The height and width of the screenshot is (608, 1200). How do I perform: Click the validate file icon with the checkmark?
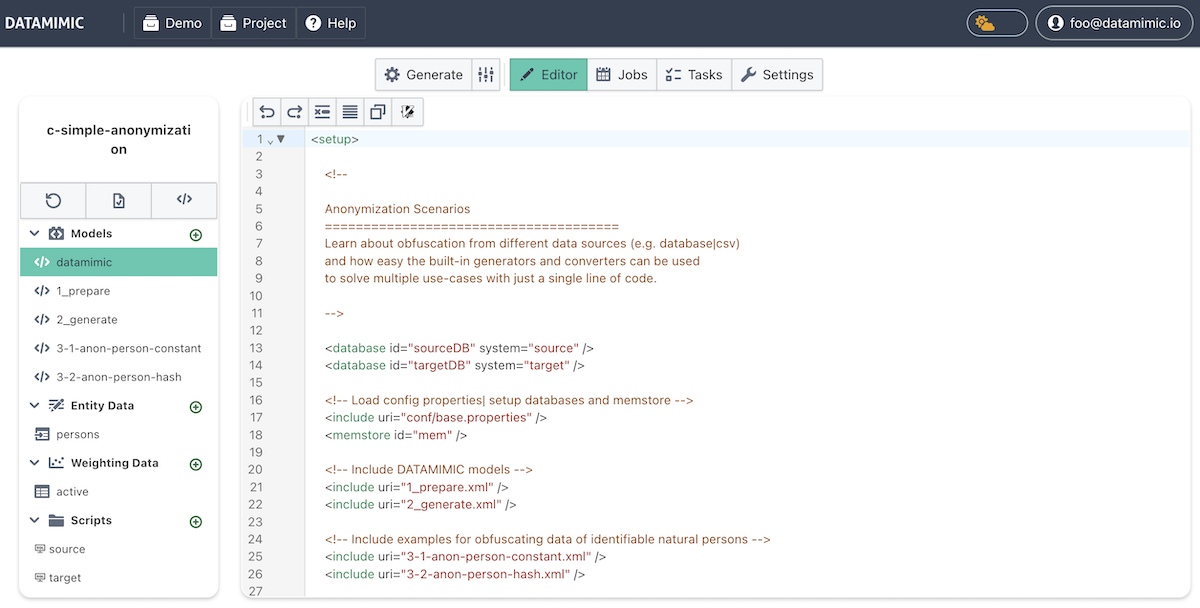point(119,200)
